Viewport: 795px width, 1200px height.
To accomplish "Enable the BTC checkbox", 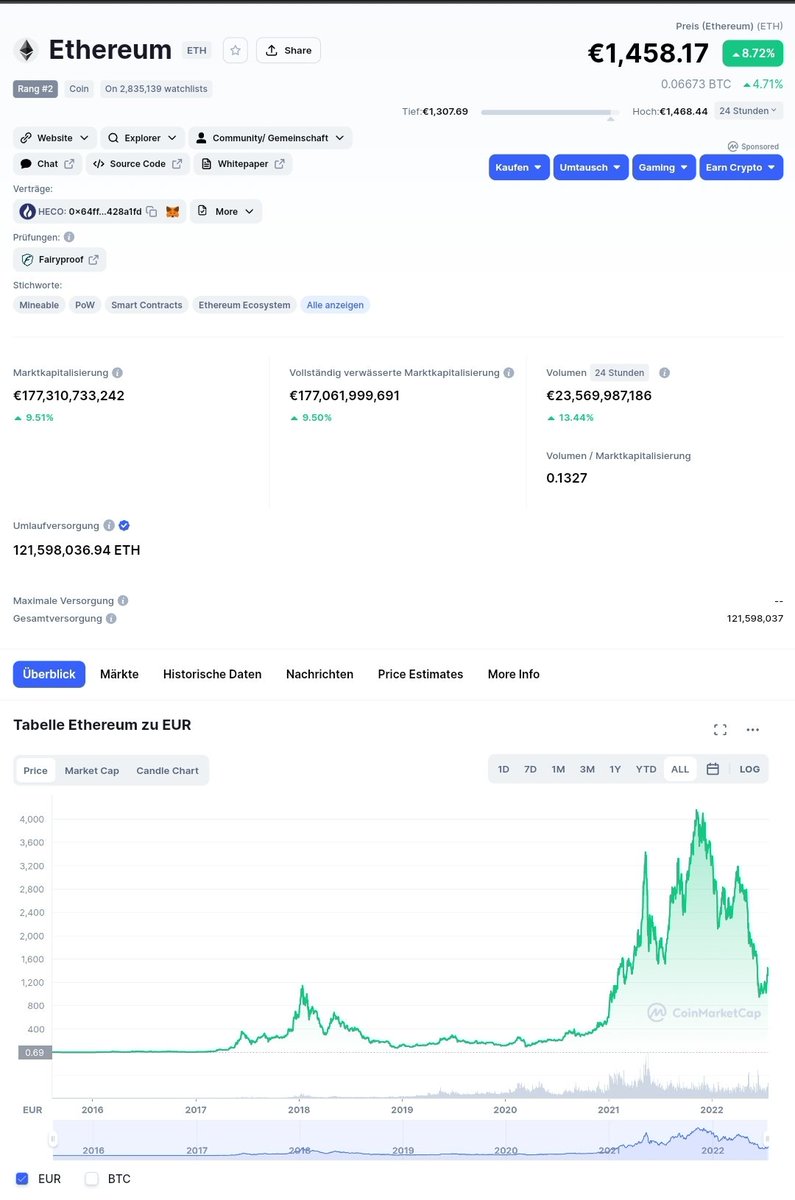I will click(x=92, y=1179).
